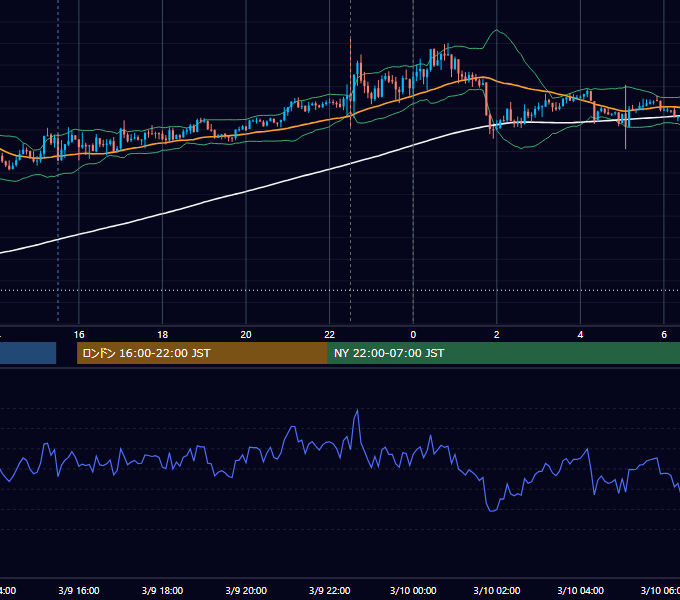680x600 pixels.
Task: Click the 3/10 02:00 label on the bottom axis
Action: click(497, 590)
